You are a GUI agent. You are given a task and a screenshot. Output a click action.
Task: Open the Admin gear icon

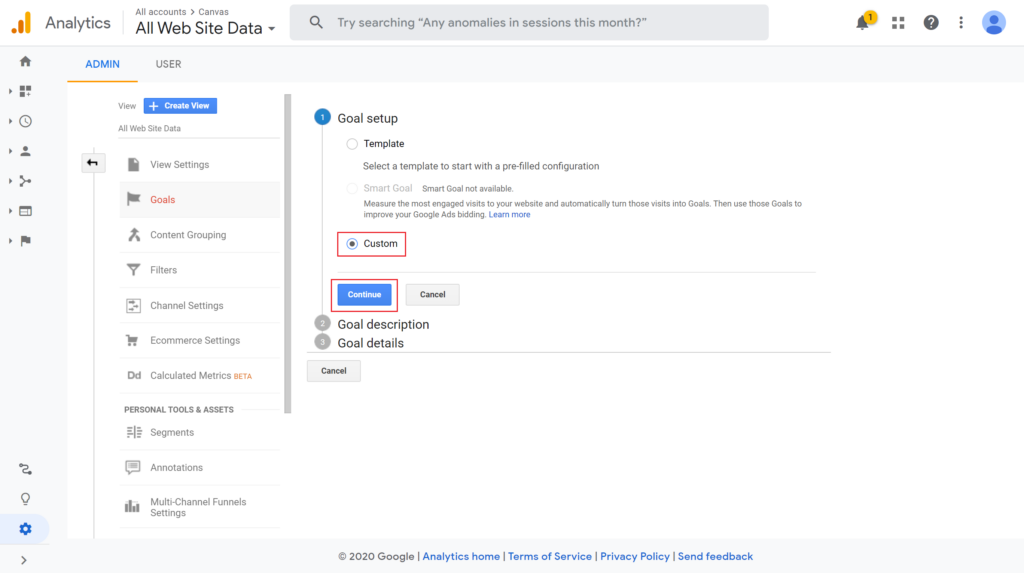click(x=25, y=529)
